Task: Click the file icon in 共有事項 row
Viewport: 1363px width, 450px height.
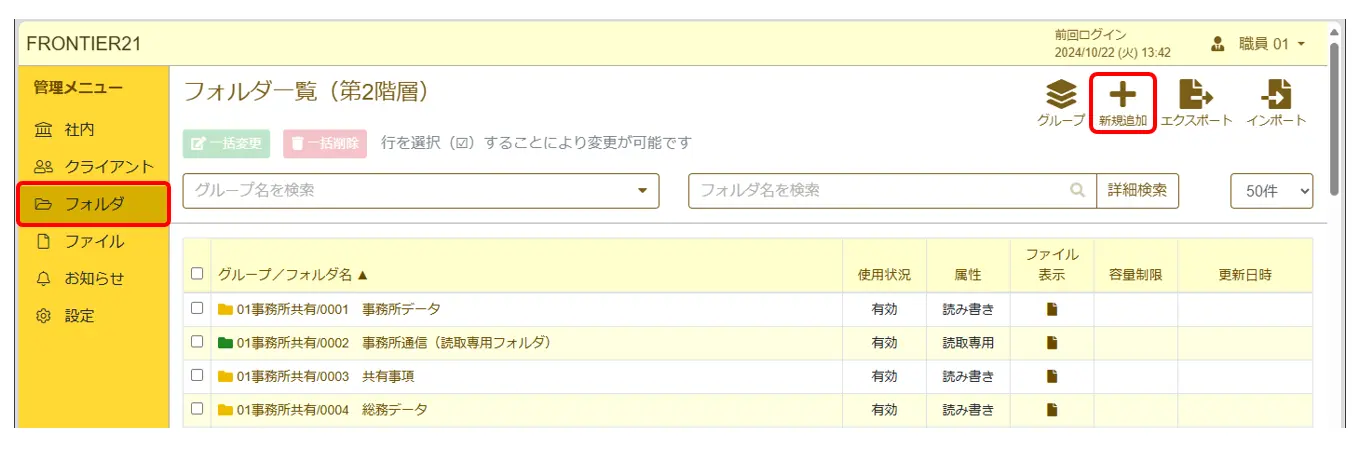Action: point(1052,376)
